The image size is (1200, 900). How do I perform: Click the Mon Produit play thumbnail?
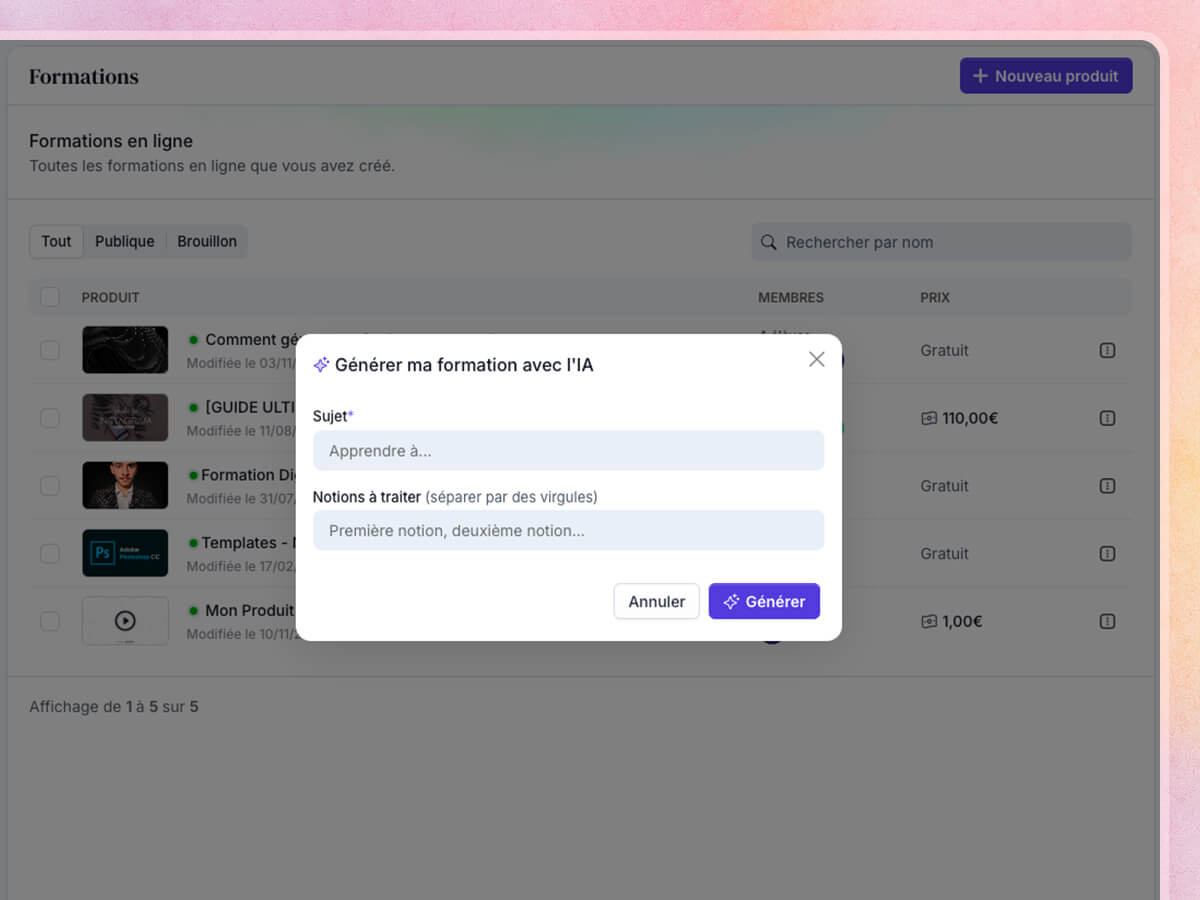point(125,621)
